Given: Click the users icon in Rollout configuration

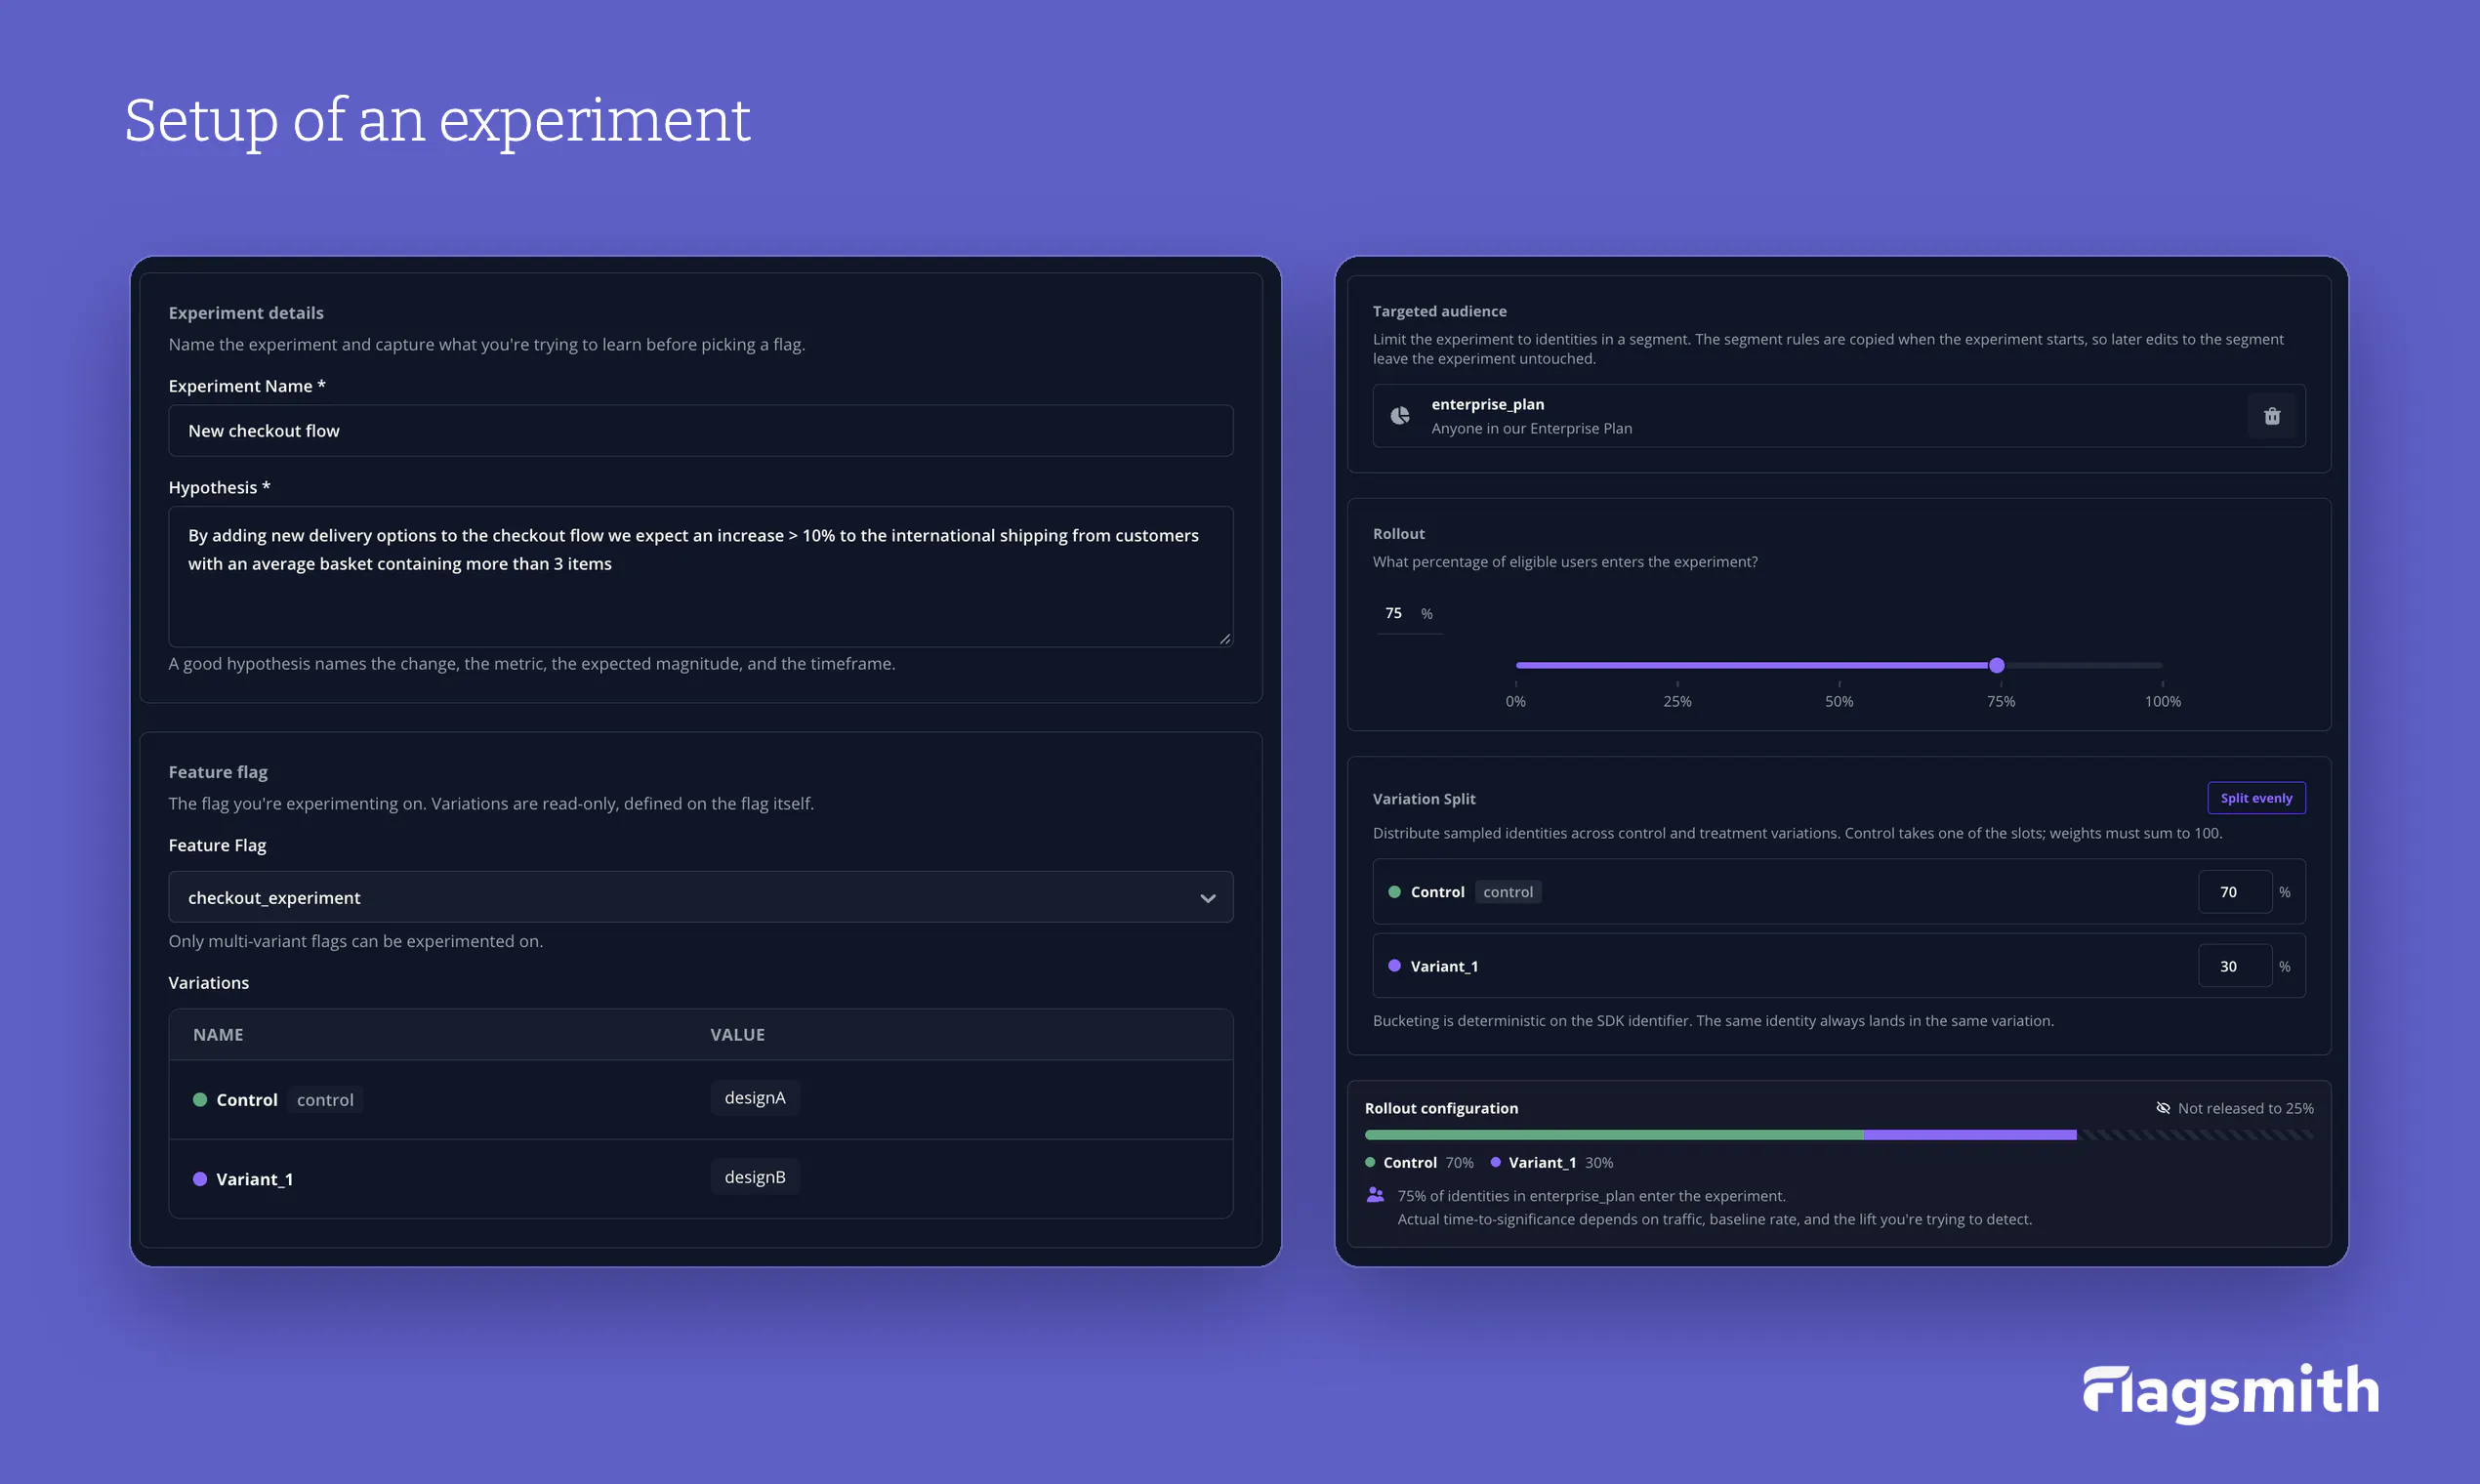Looking at the screenshot, I should pos(1375,1195).
